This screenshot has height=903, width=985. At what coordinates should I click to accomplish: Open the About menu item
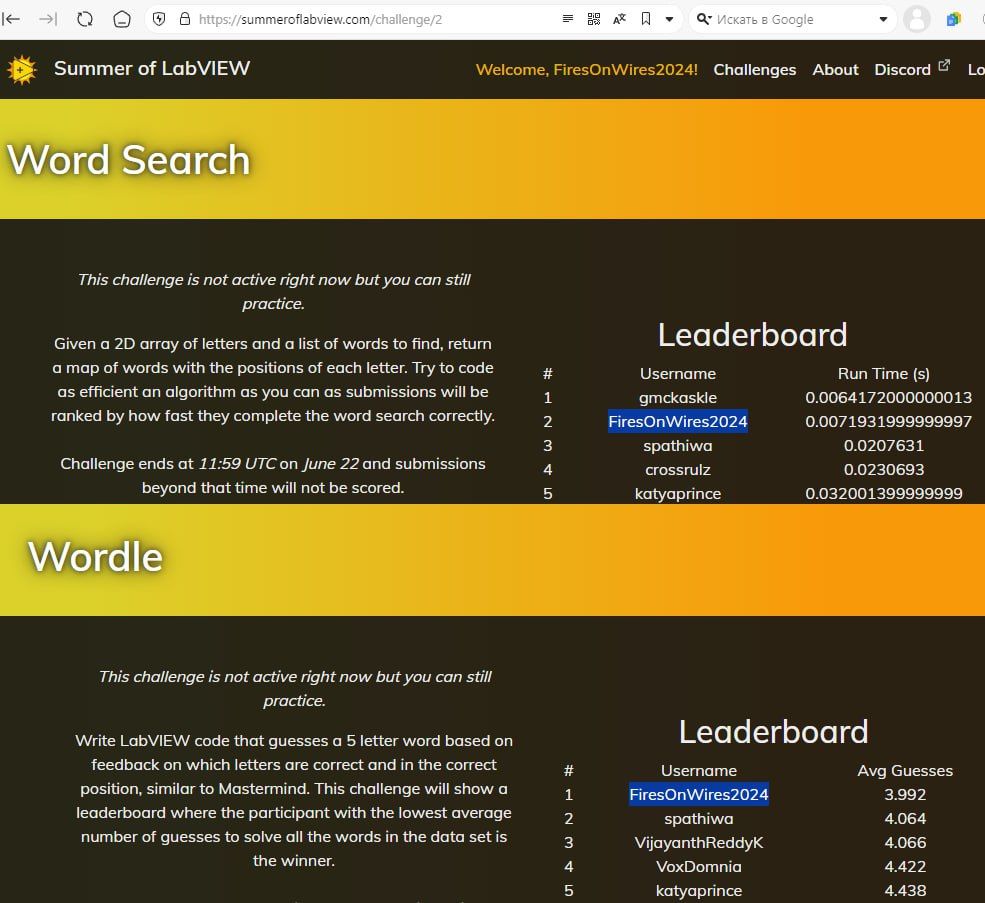(835, 69)
